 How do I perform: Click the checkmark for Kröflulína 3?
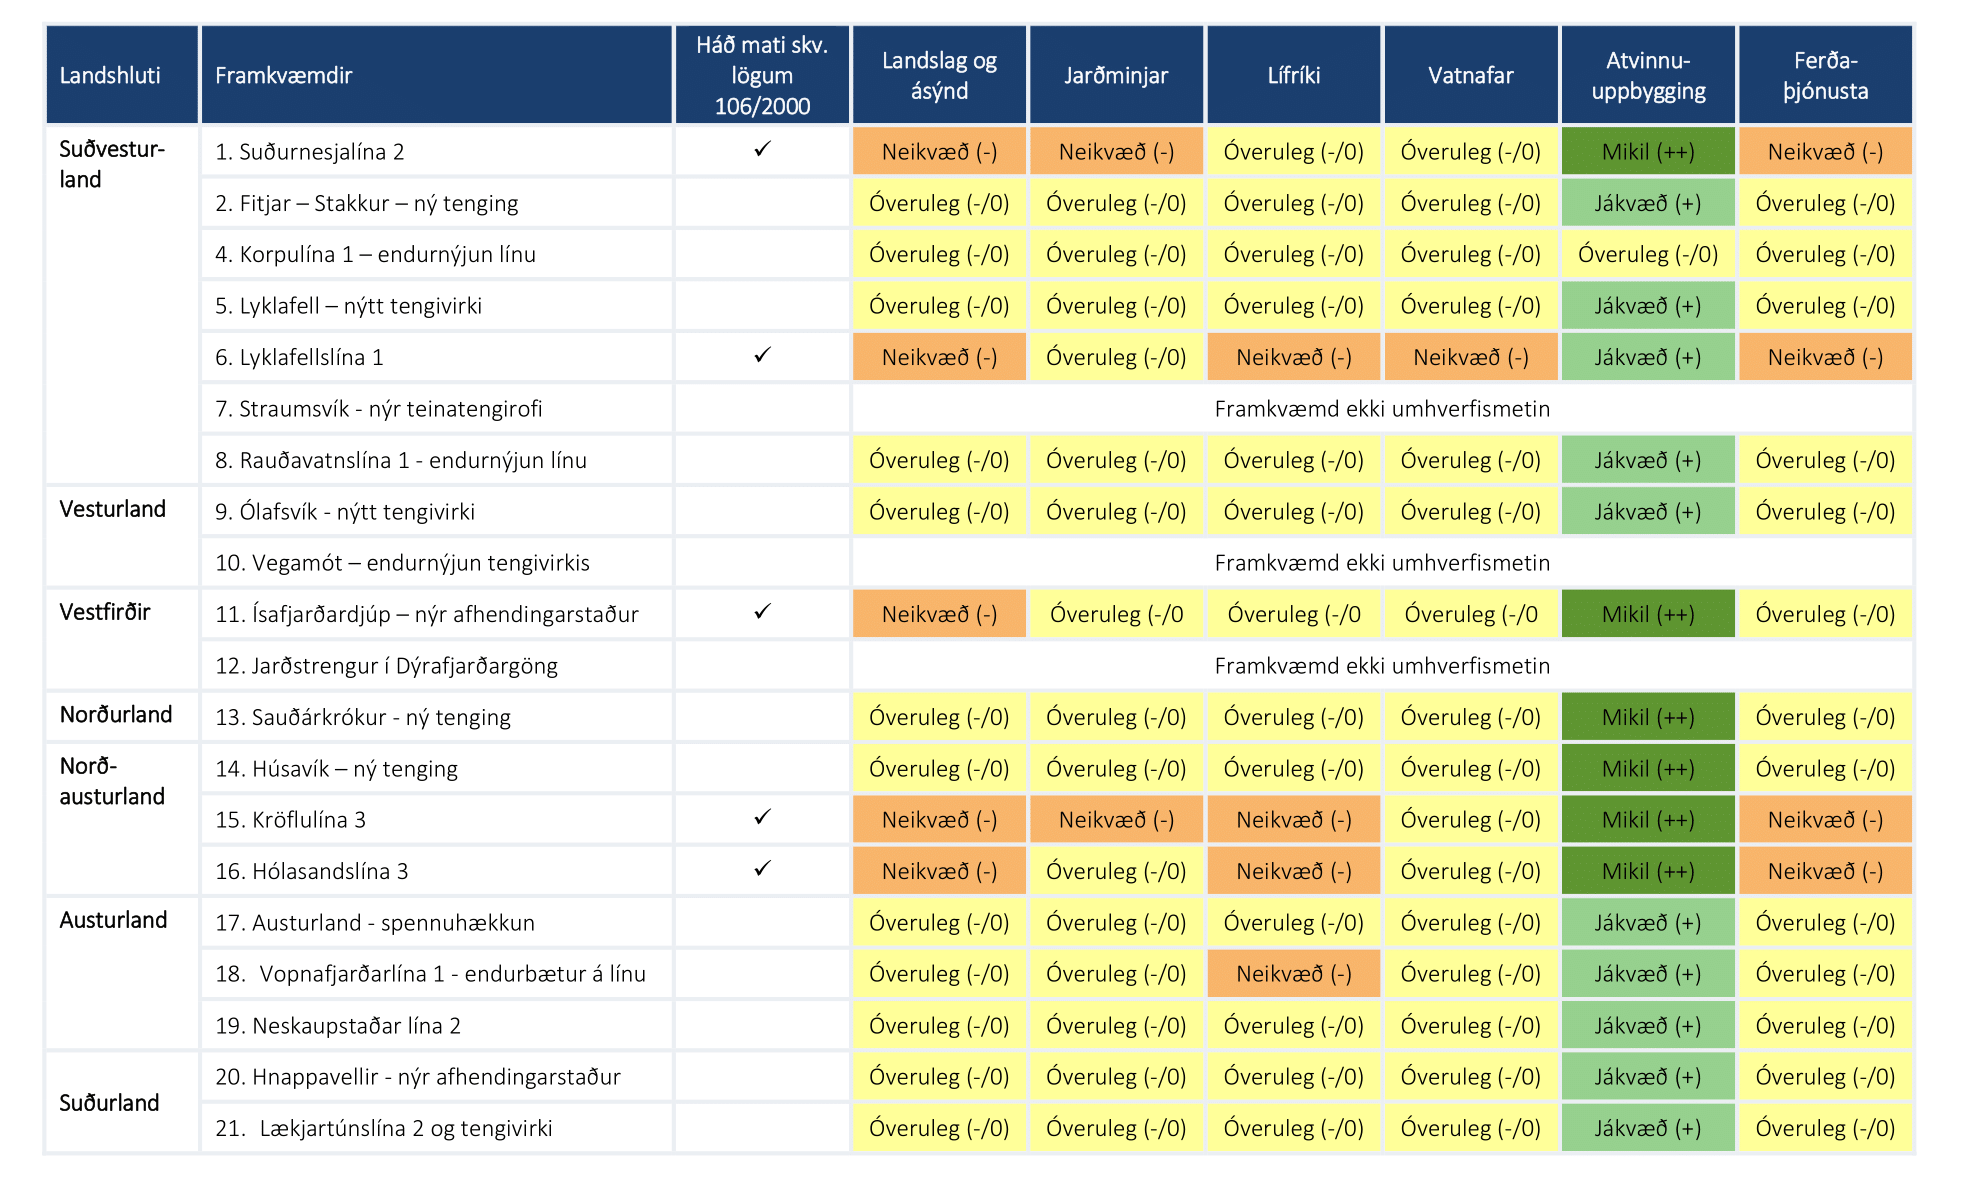click(x=762, y=818)
